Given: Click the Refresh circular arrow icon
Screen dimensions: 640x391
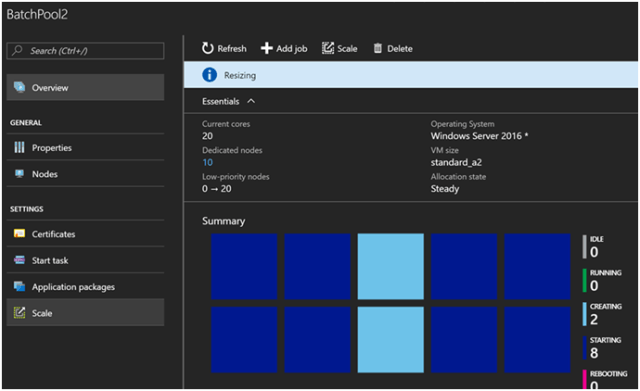Looking at the screenshot, I should pyautogui.click(x=207, y=48).
